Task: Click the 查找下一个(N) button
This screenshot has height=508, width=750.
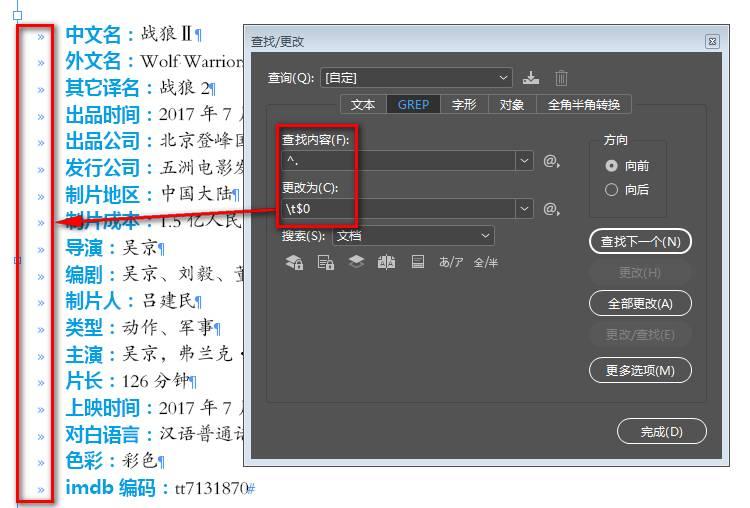Action: (x=640, y=242)
